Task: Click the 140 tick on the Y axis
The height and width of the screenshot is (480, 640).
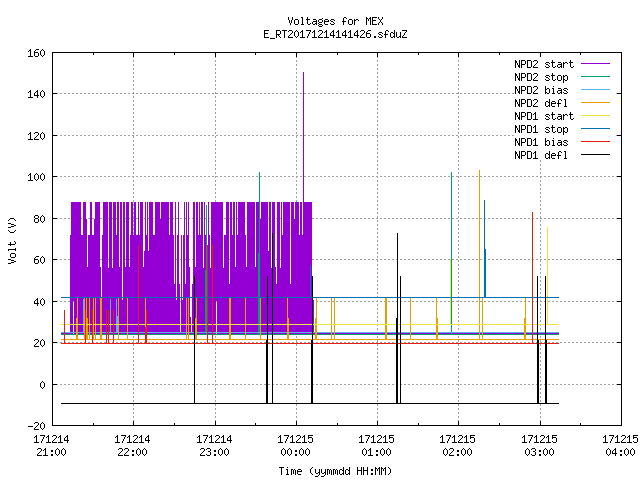Action: (36, 94)
